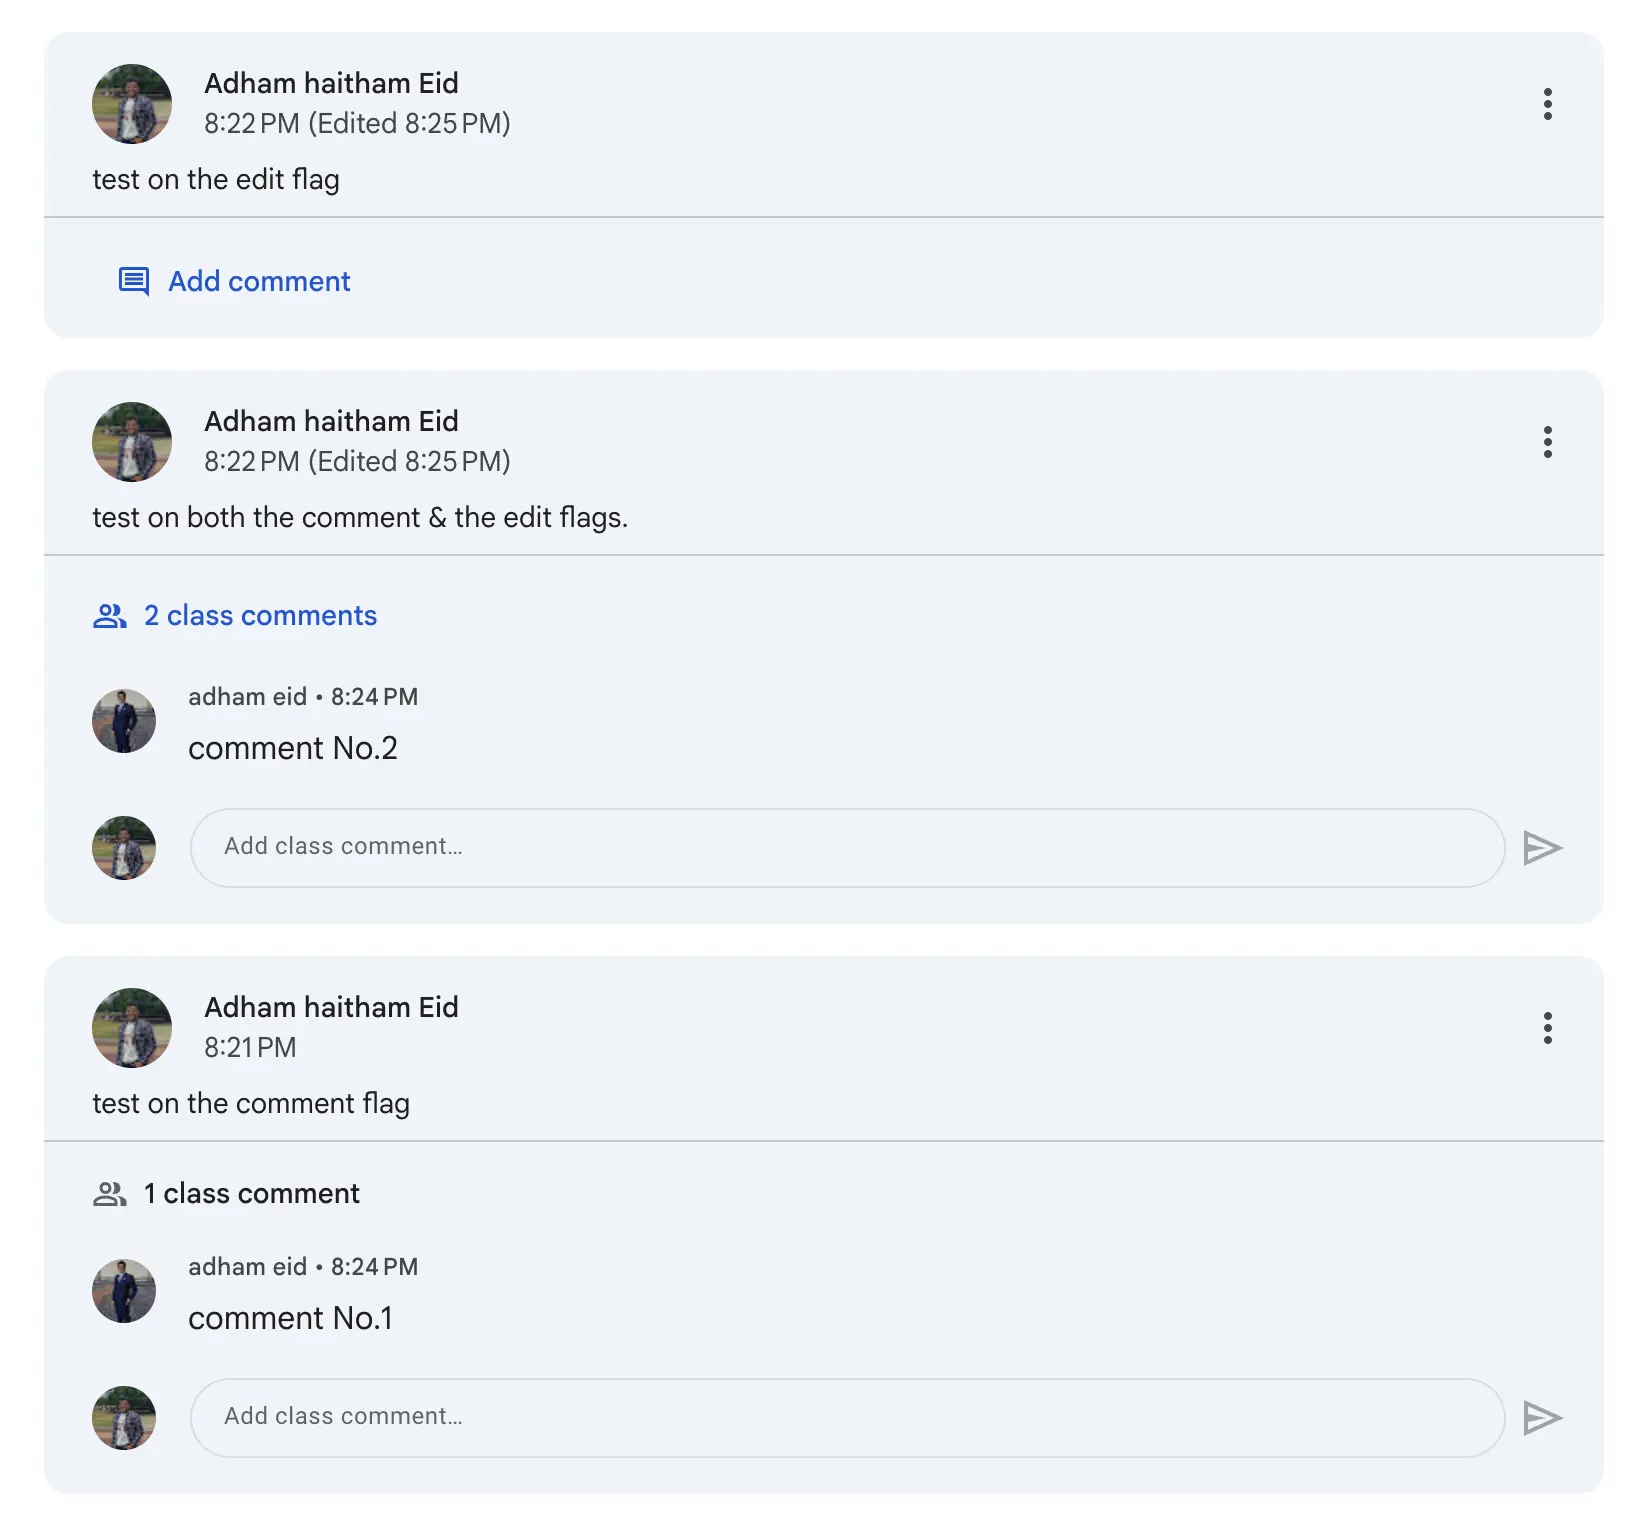This screenshot has height=1520, width=1642.
Task: Open the three-dot menu on the comment flag post
Action: 1547,1028
